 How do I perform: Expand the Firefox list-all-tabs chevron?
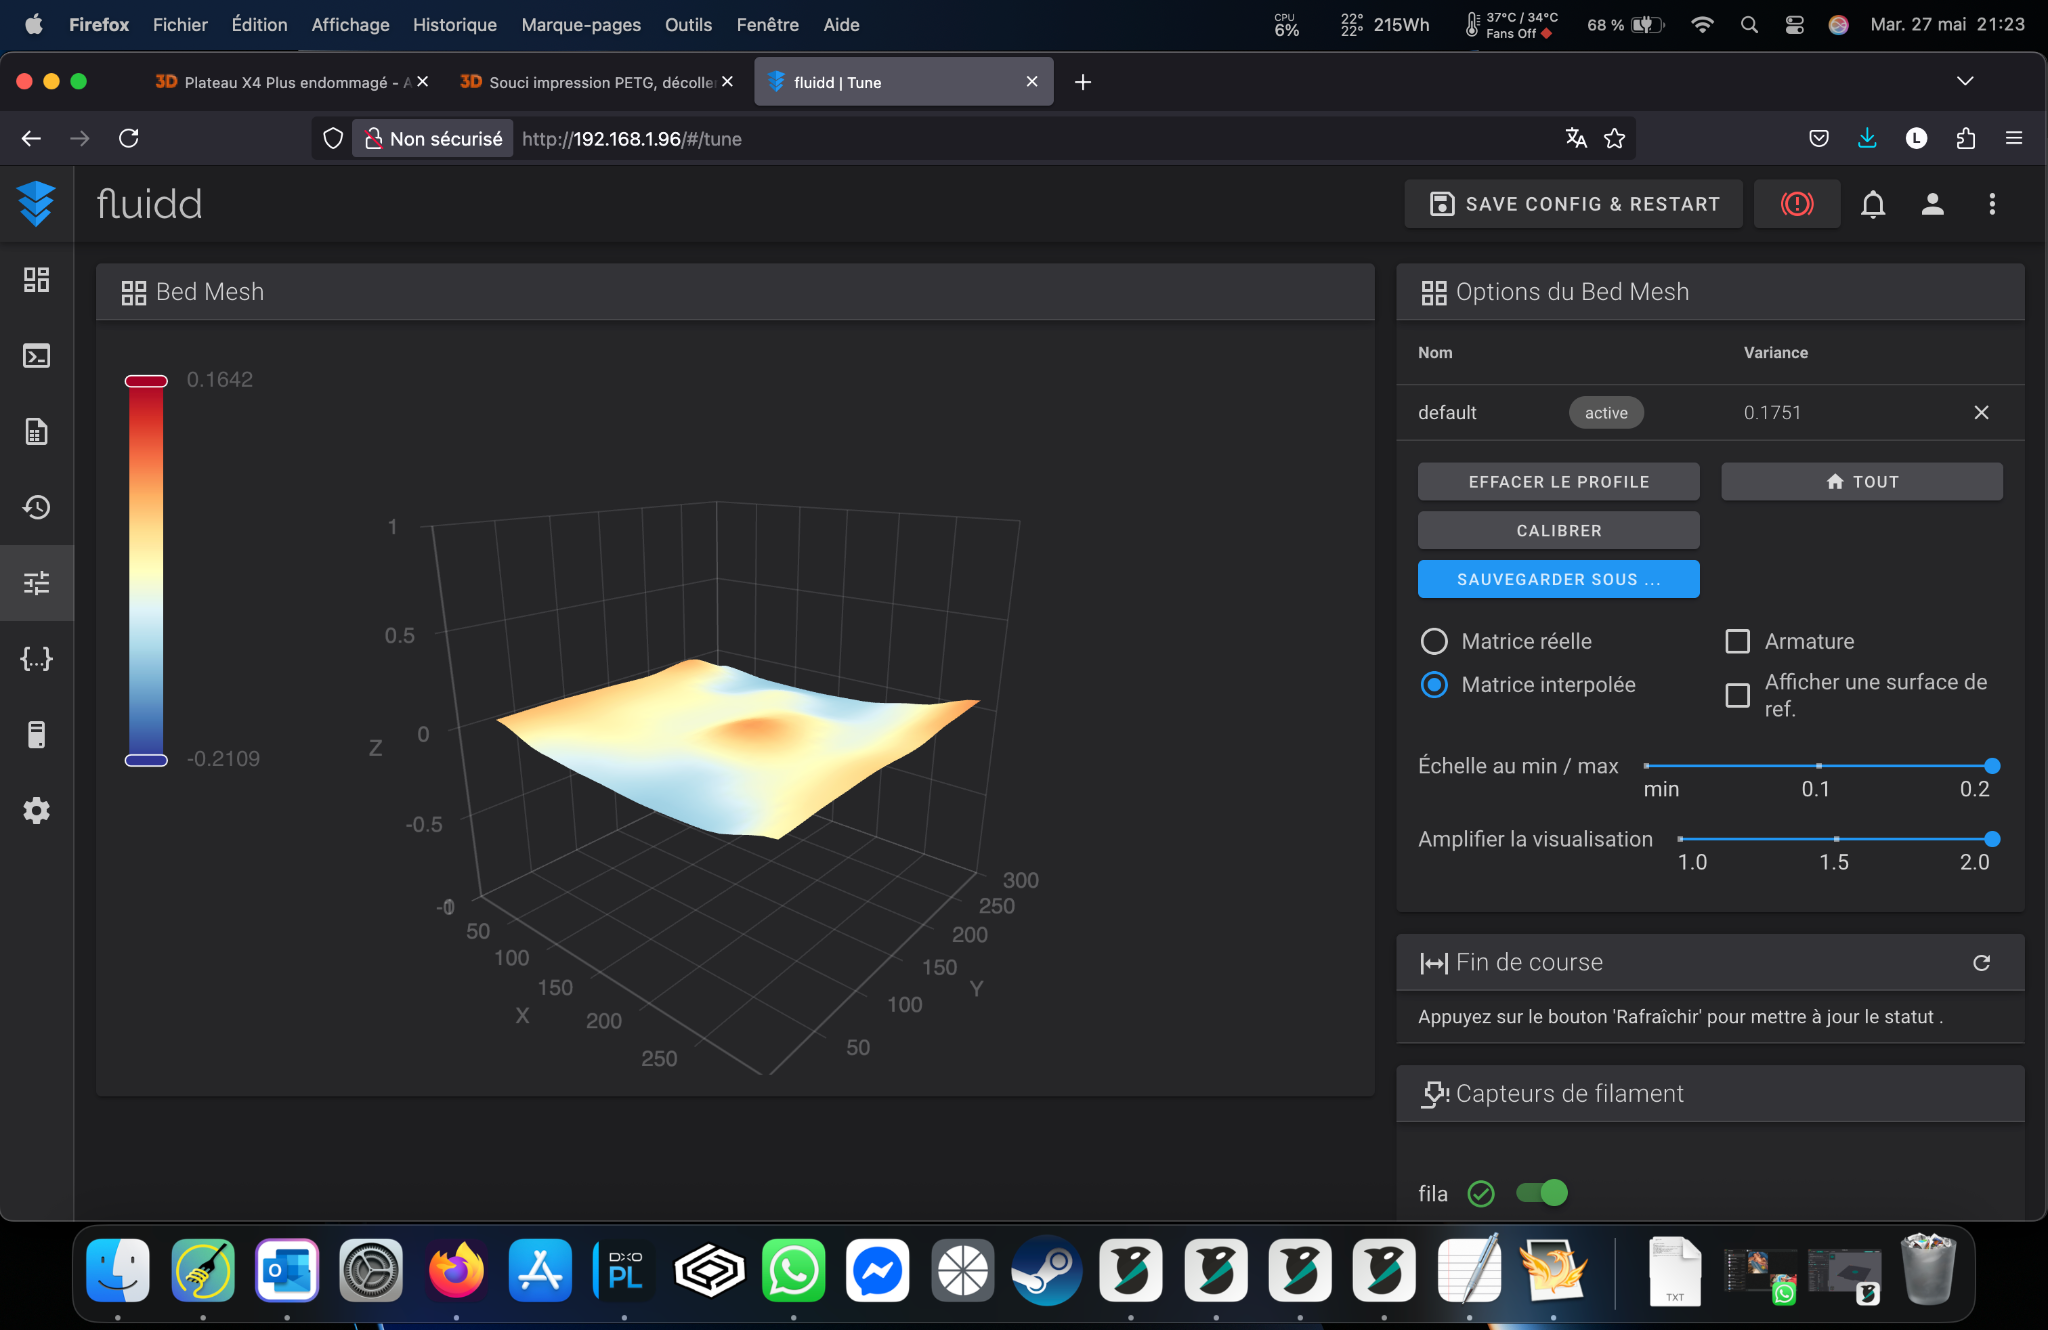pyautogui.click(x=1964, y=81)
